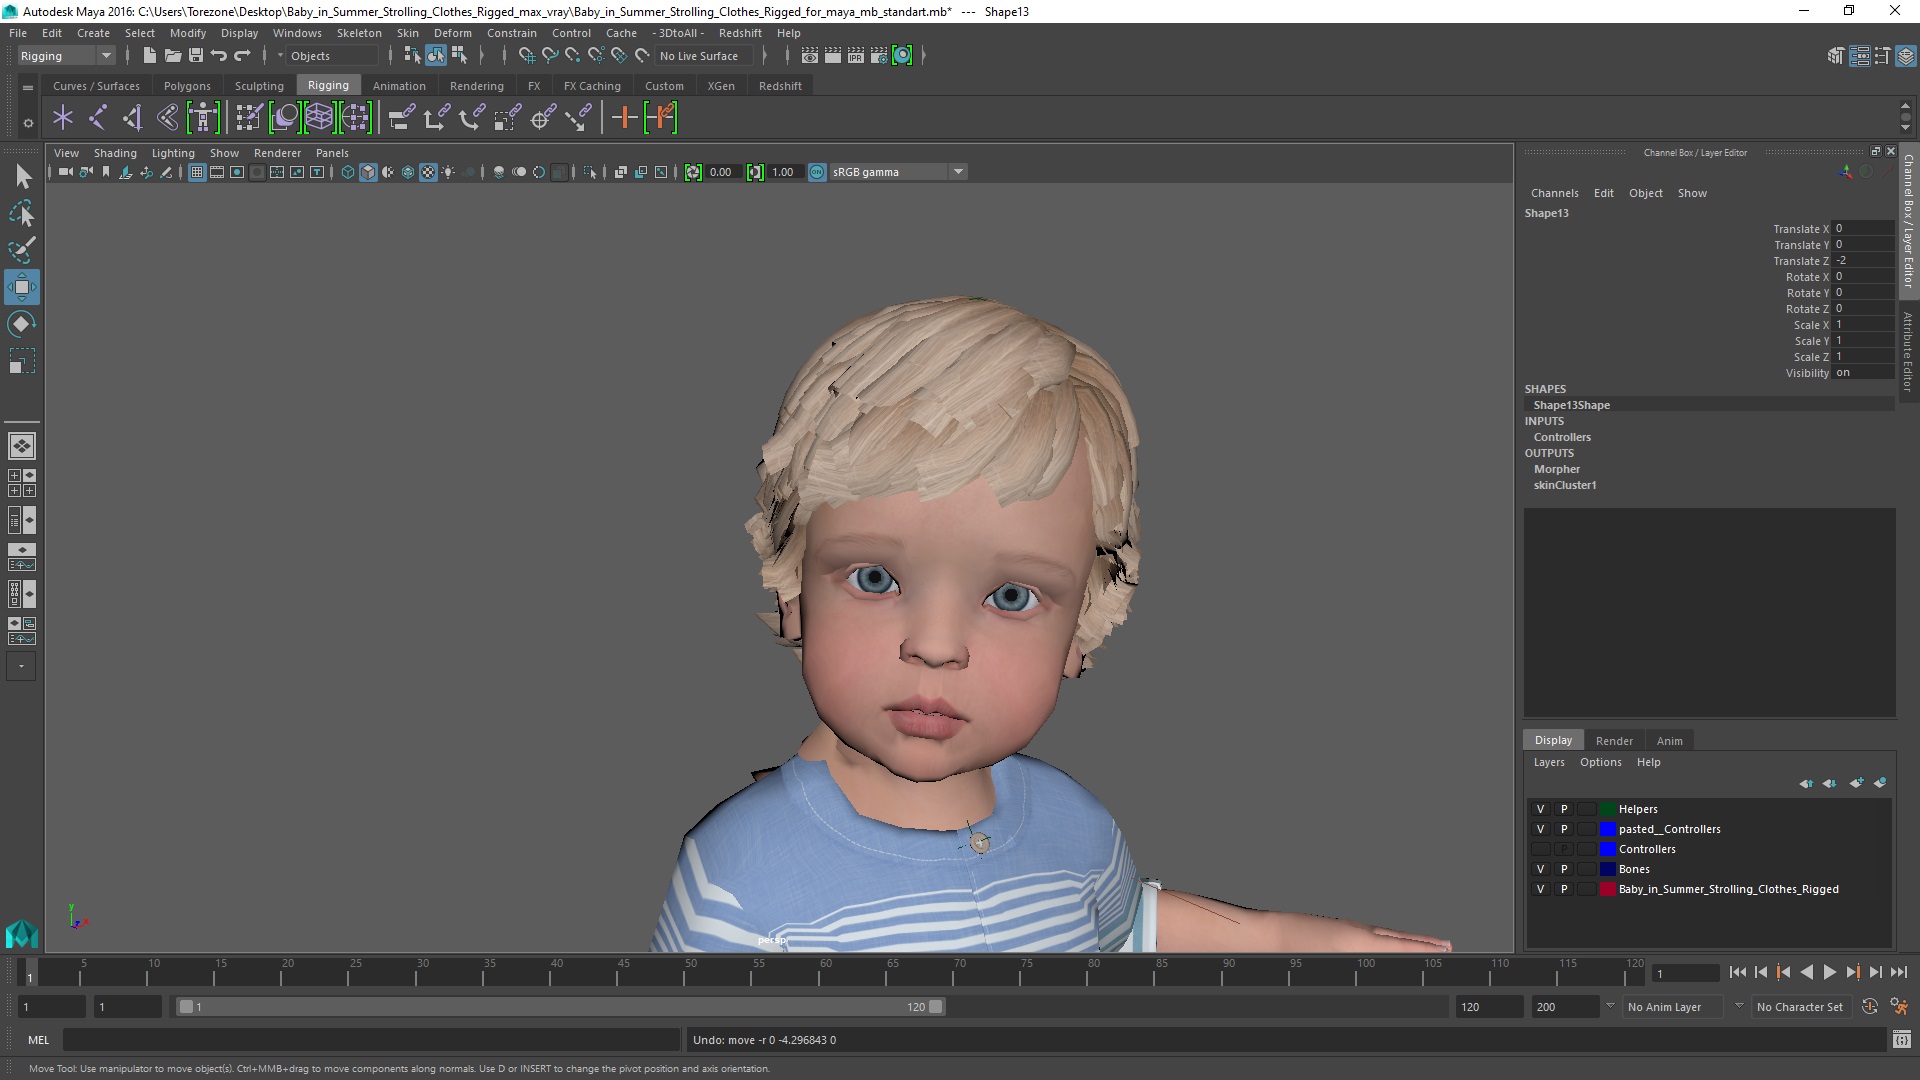Click the Create Lattice shelf icon
1920x1080 pixels.
[319, 118]
